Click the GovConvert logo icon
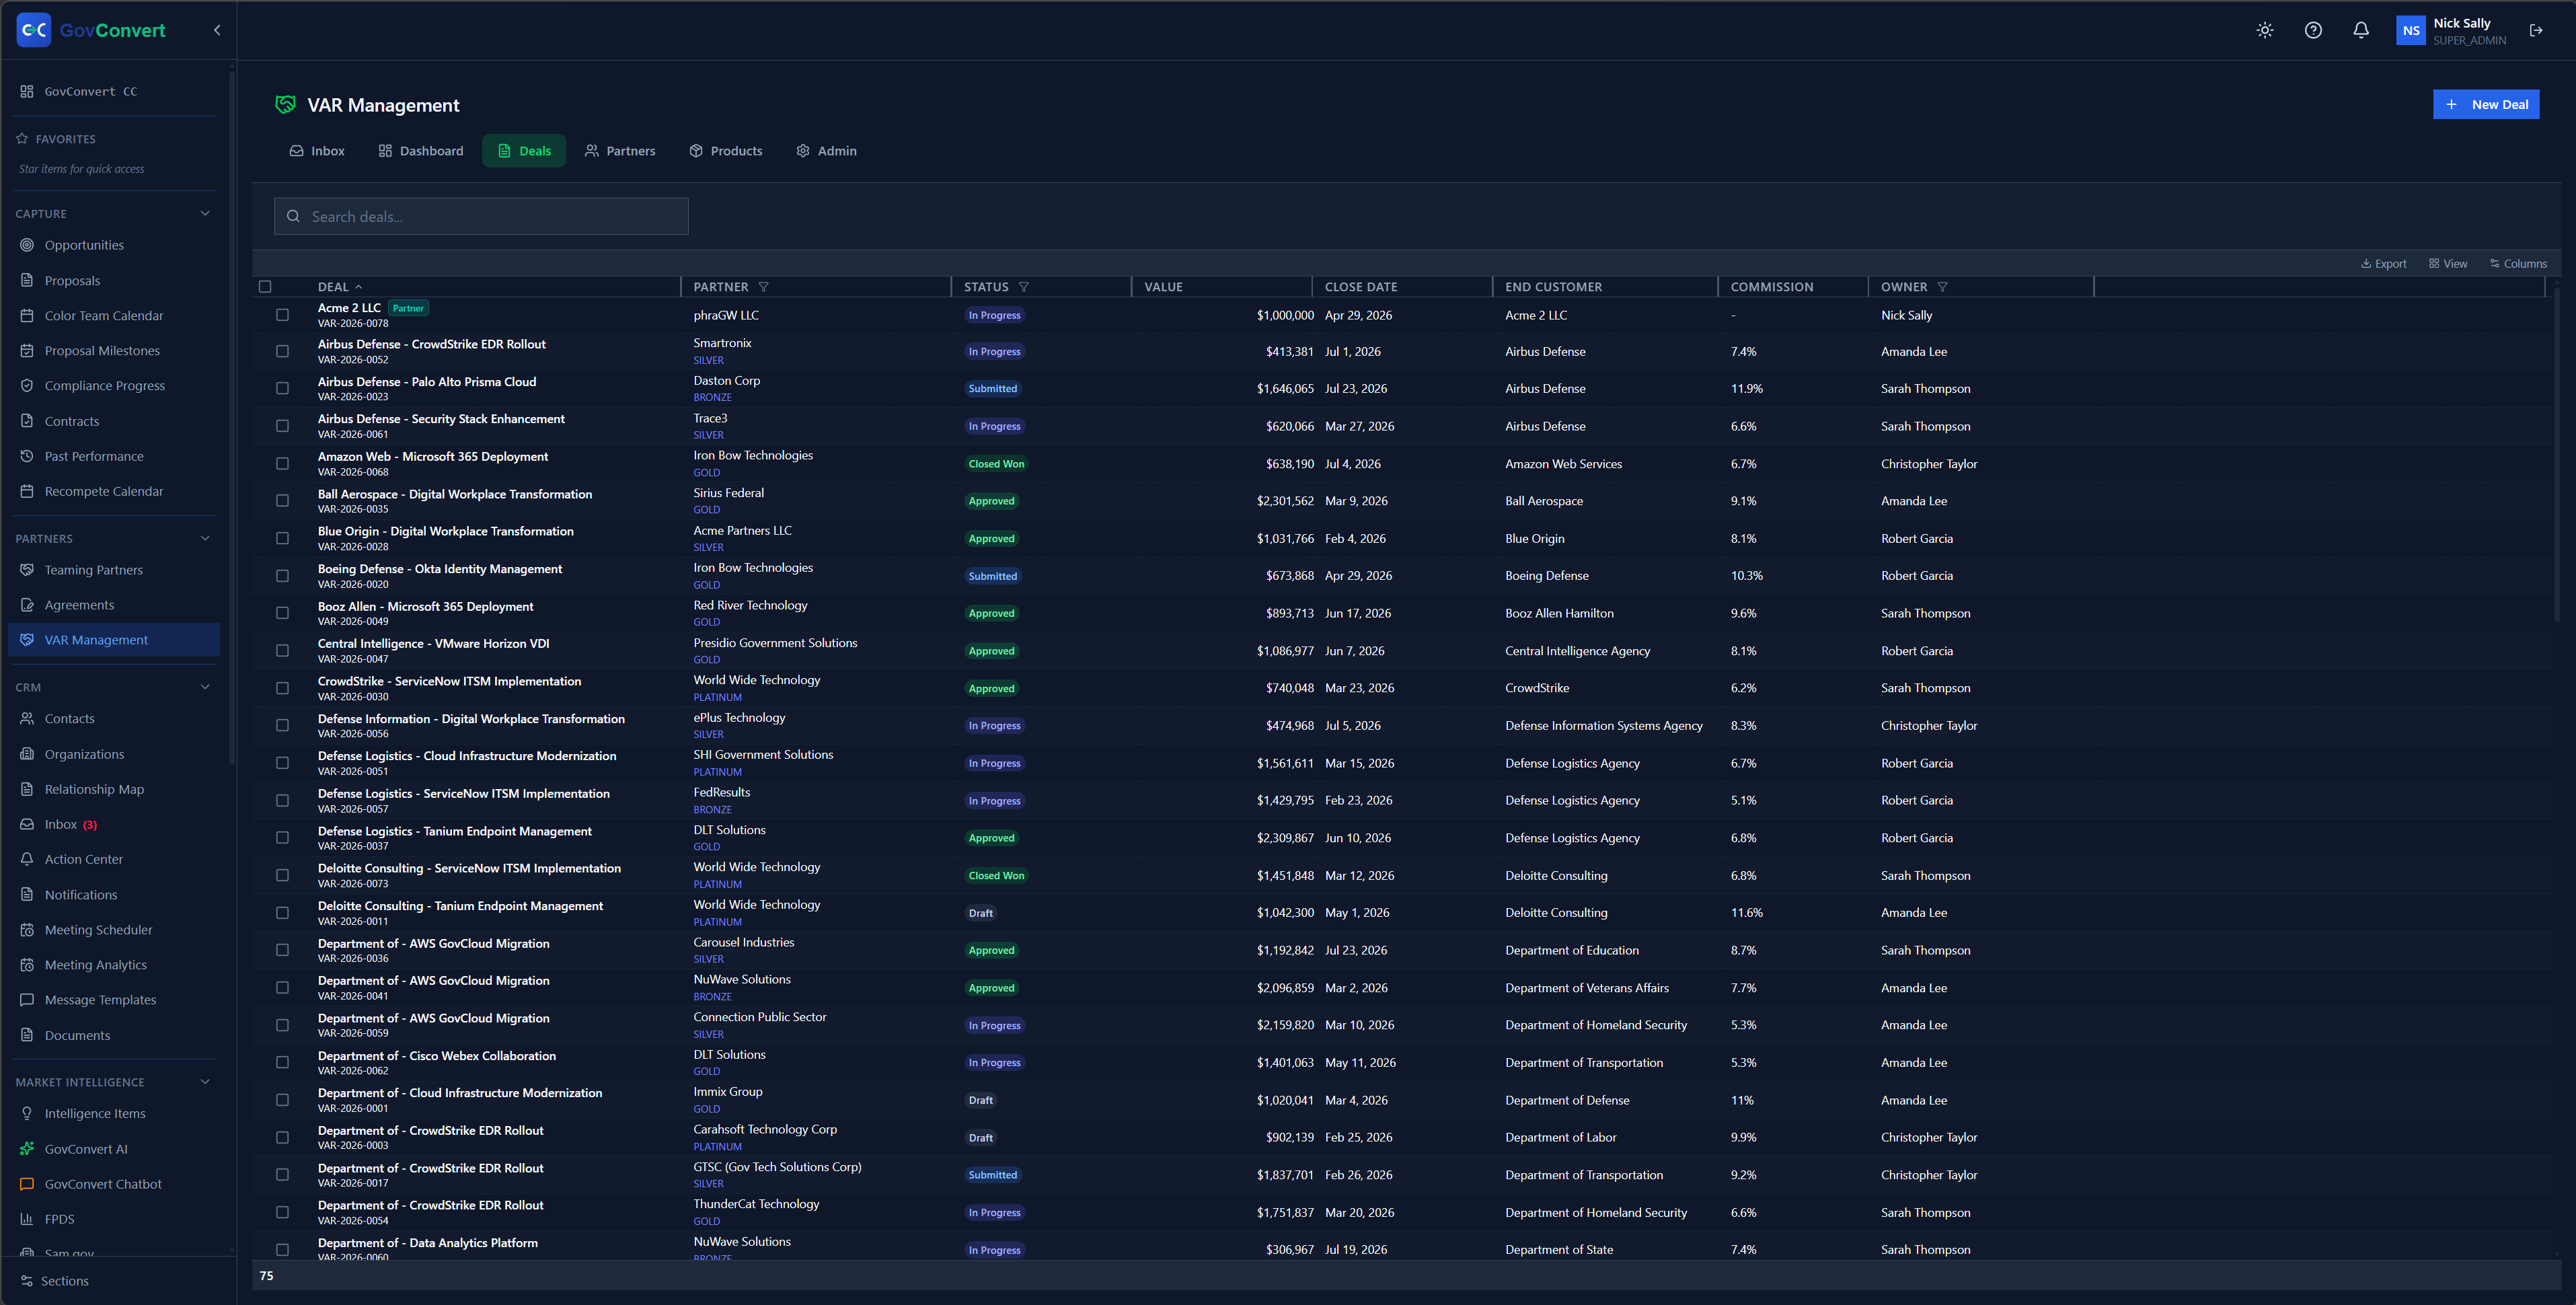The image size is (2576, 1305). pos(34,30)
